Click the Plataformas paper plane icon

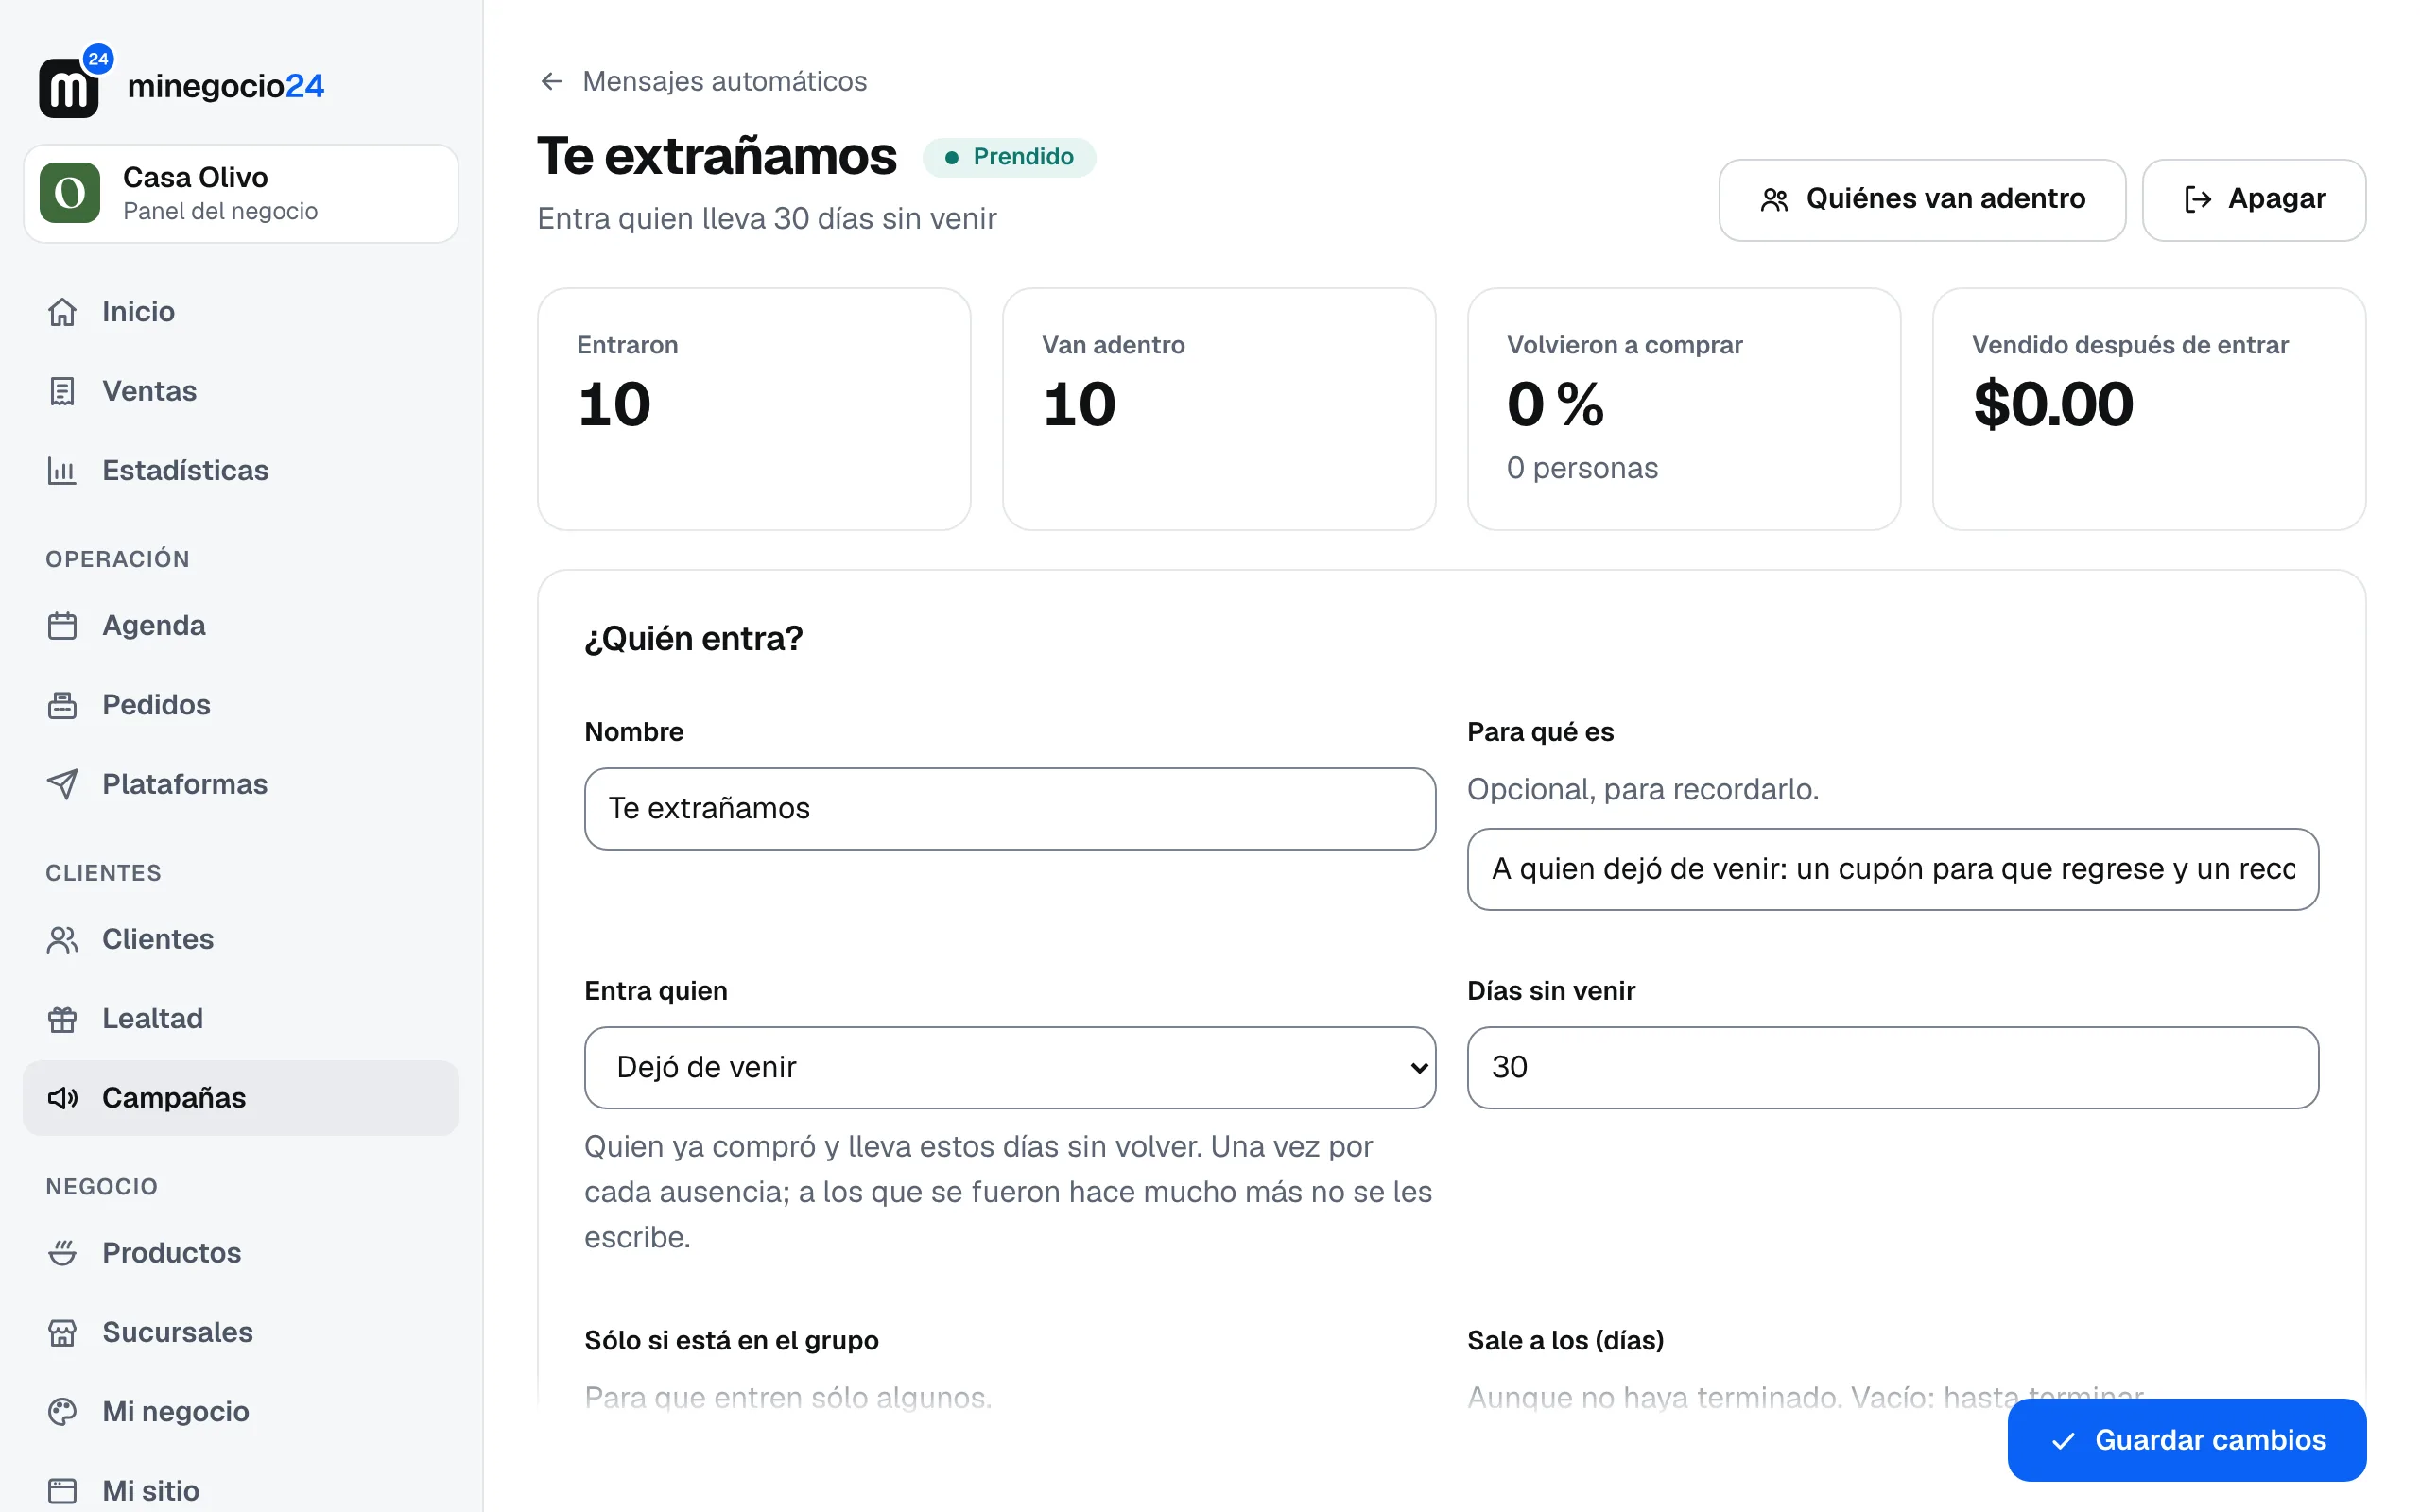point(62,784)
